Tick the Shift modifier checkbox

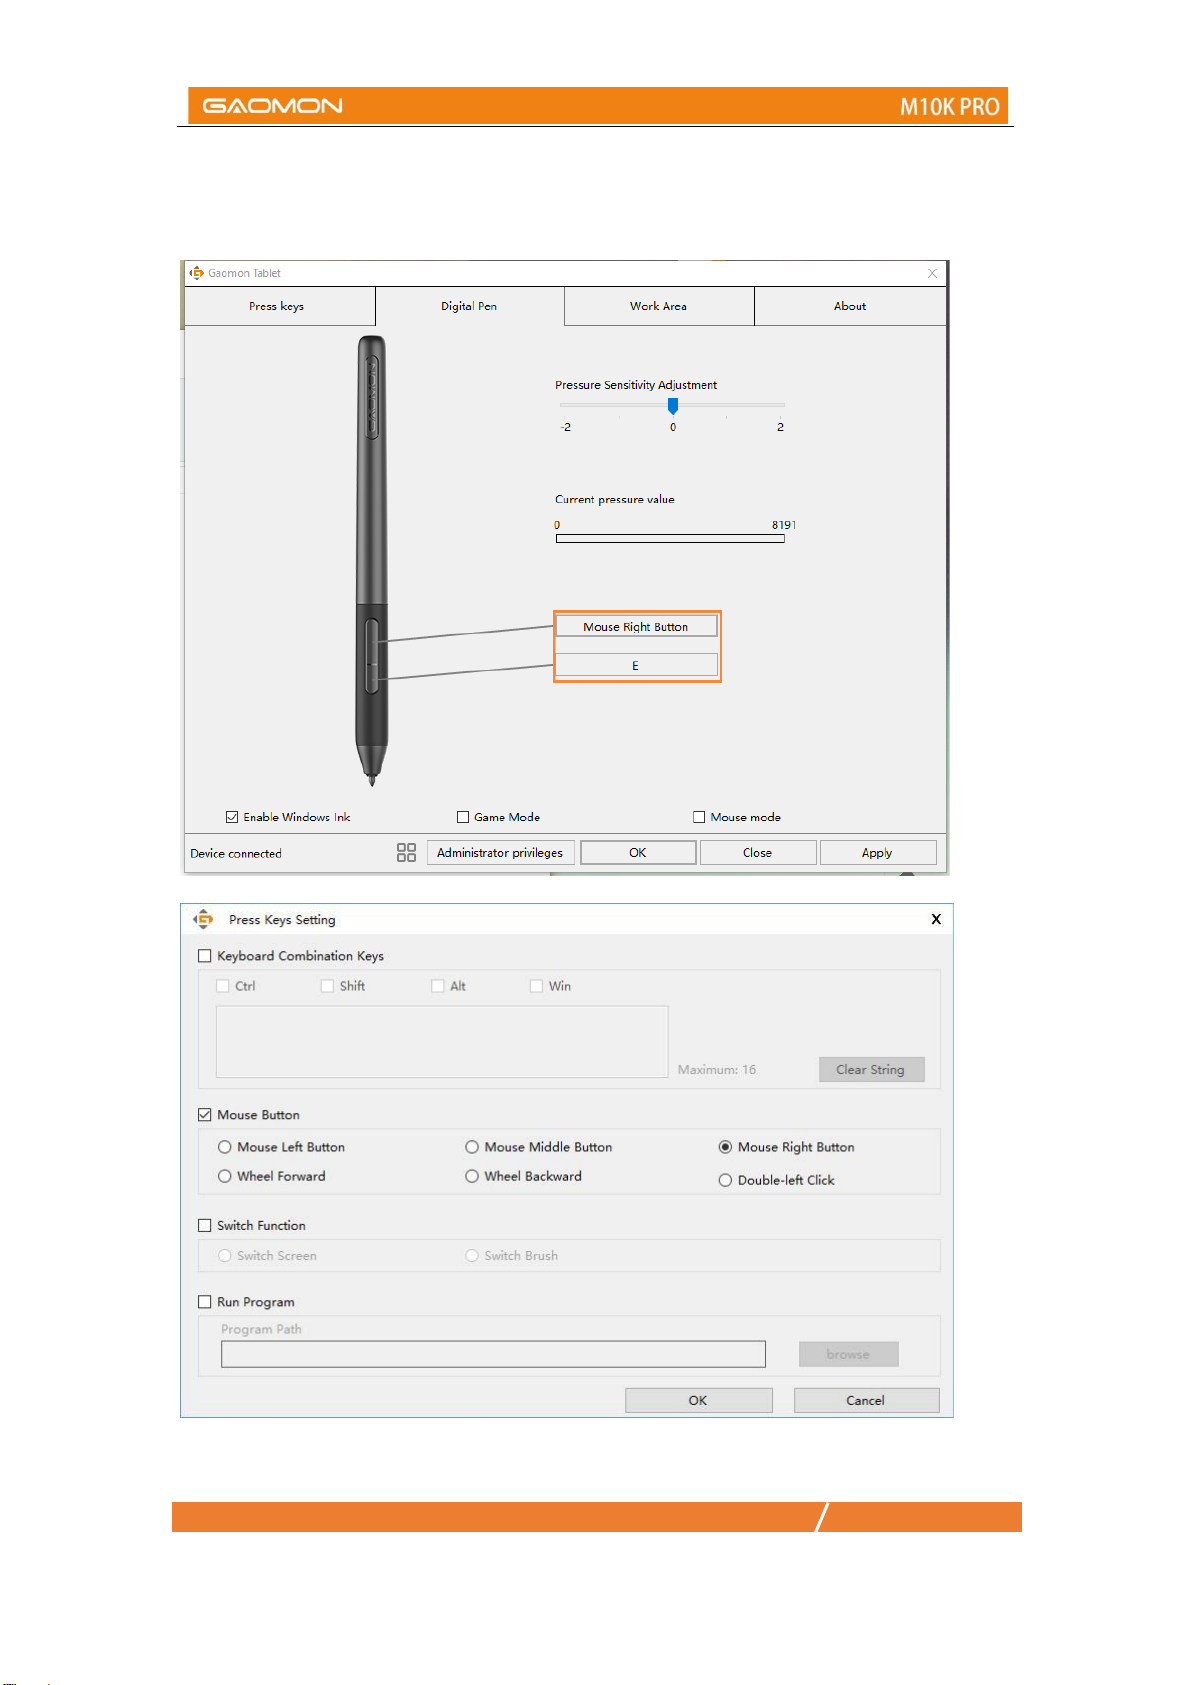[x=327, y=986]
